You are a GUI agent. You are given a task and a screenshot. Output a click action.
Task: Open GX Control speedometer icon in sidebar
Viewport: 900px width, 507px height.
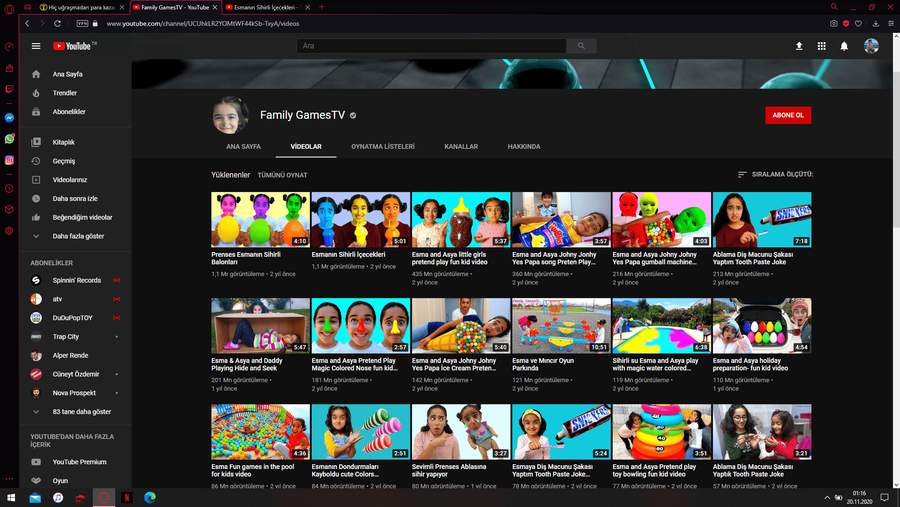coord(9,47)
